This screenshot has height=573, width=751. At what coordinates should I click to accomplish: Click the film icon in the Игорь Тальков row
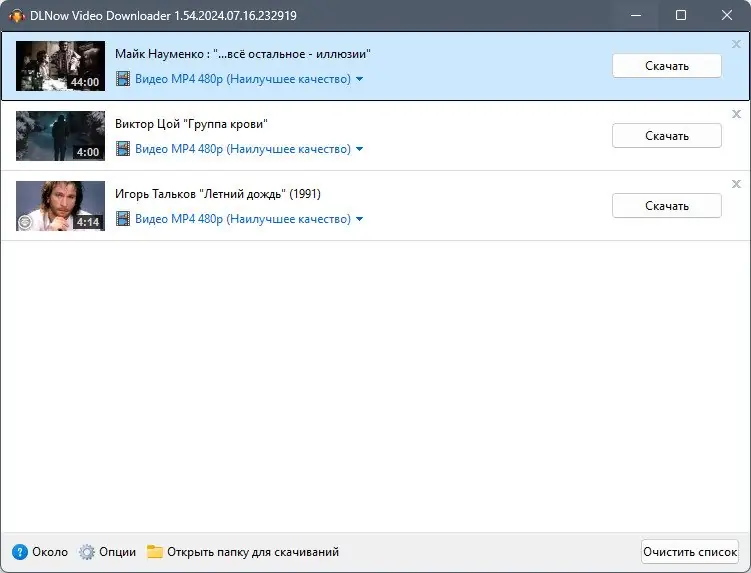tap(123, 218)
